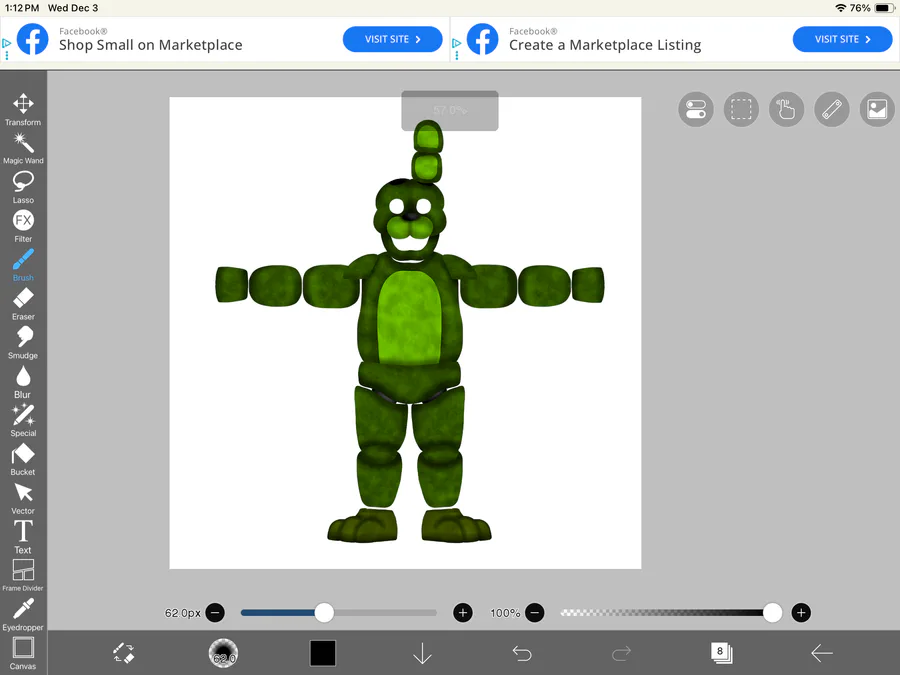This screenshot has width=900, height=675.
Task: Redo the last undone action
Action: 622,653
